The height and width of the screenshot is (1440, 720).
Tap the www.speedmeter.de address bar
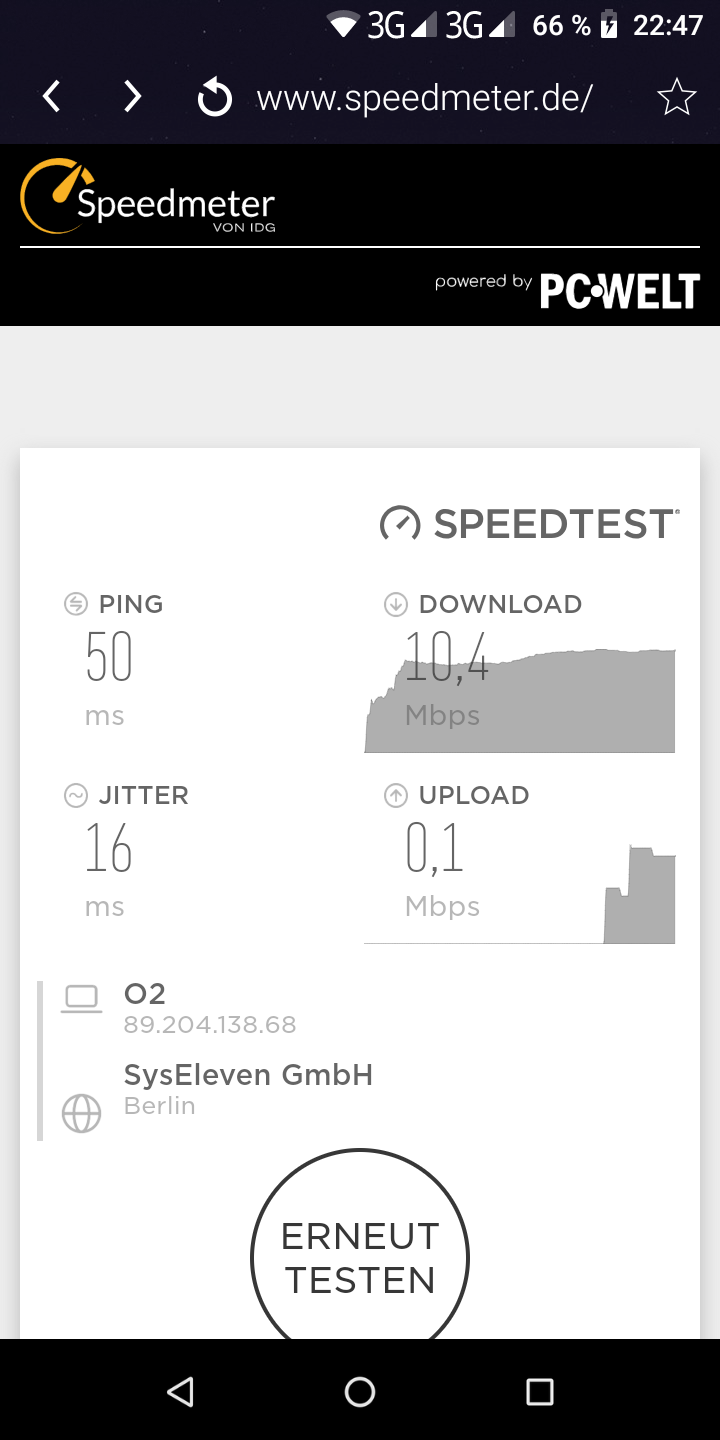[425, 98]
